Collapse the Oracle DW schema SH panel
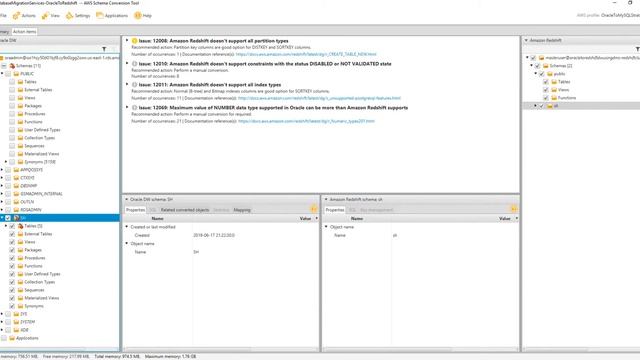The width and height of the screenshot is (640, 360). [127, 199]
